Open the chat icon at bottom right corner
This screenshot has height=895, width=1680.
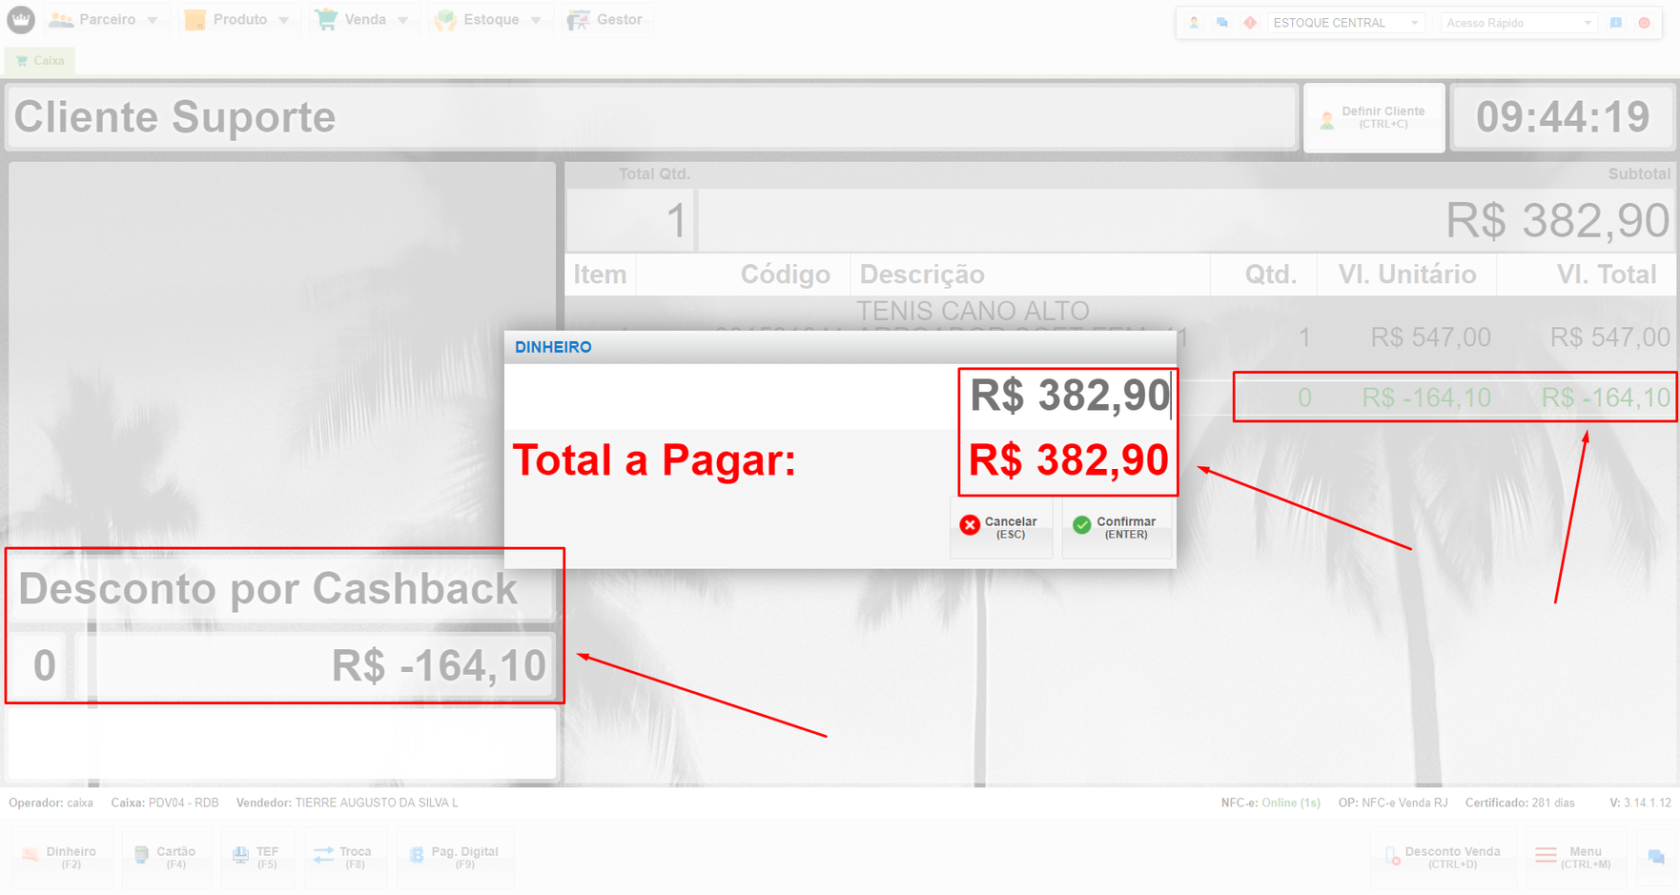(x=1656, y=857)
